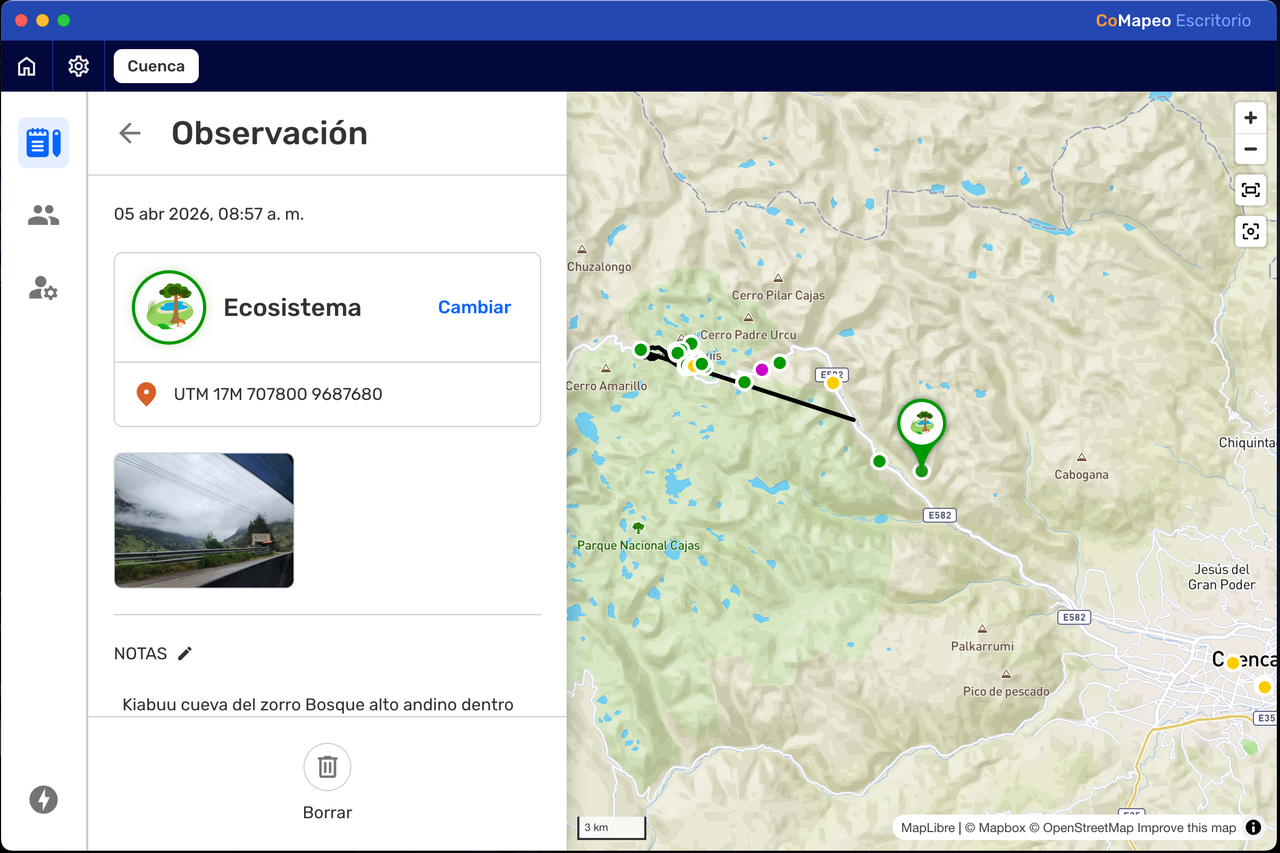1280x853 pixels.
Task: Click the fit-bounds map control icon
Action: coord(1250,190)
